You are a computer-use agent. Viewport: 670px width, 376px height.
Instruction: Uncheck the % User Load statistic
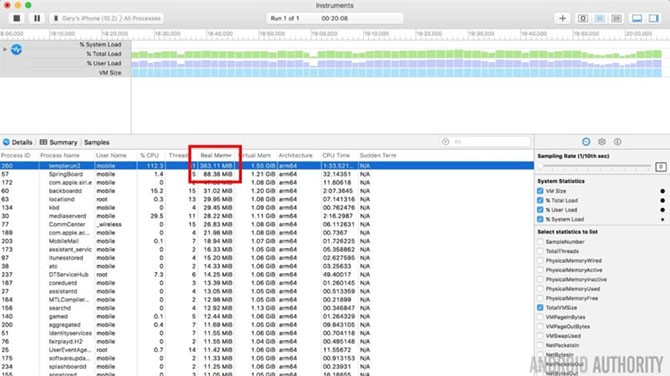[x=540, y=210]
